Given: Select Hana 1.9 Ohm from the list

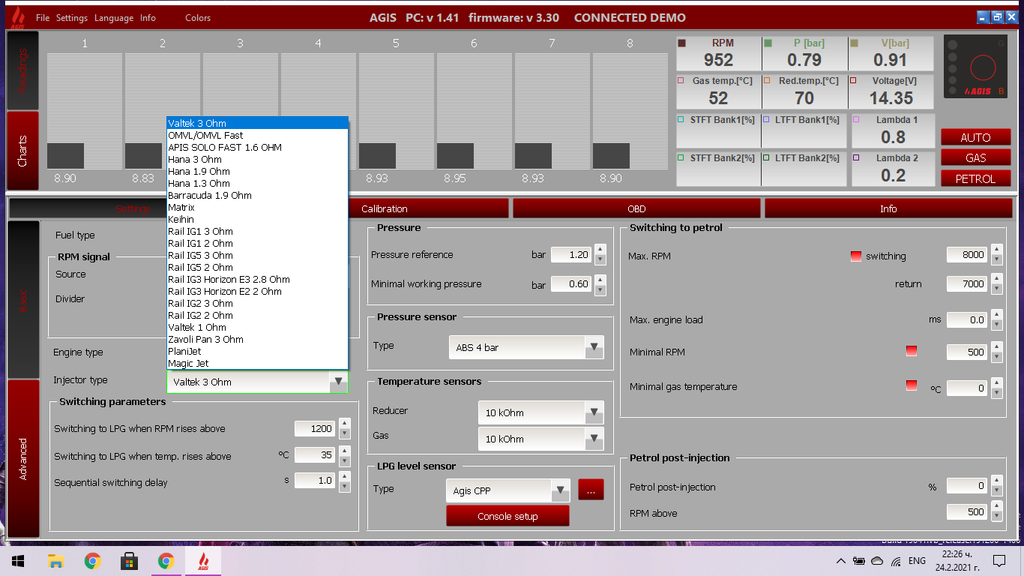Looking at the screenshot, I should (257, 171).
